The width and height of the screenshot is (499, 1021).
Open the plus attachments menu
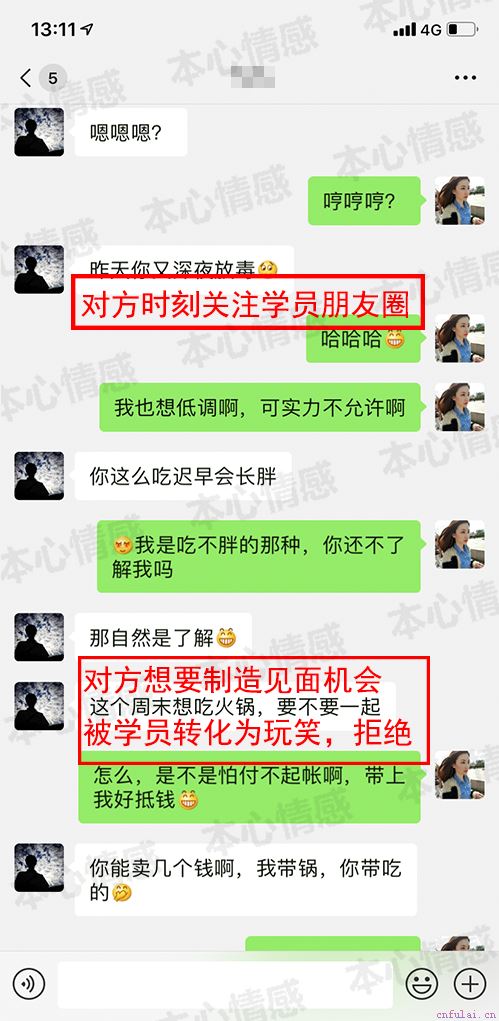coord(470,983)
